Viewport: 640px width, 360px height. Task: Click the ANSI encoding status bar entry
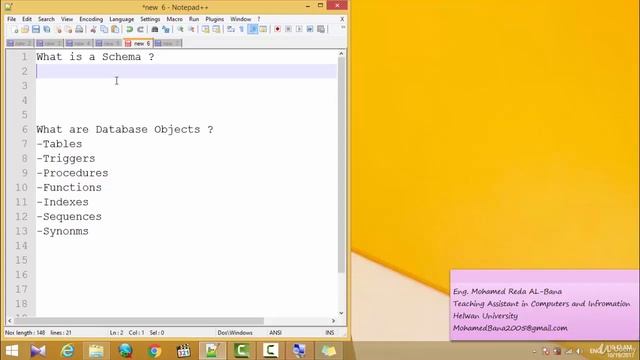pos(276,333)
